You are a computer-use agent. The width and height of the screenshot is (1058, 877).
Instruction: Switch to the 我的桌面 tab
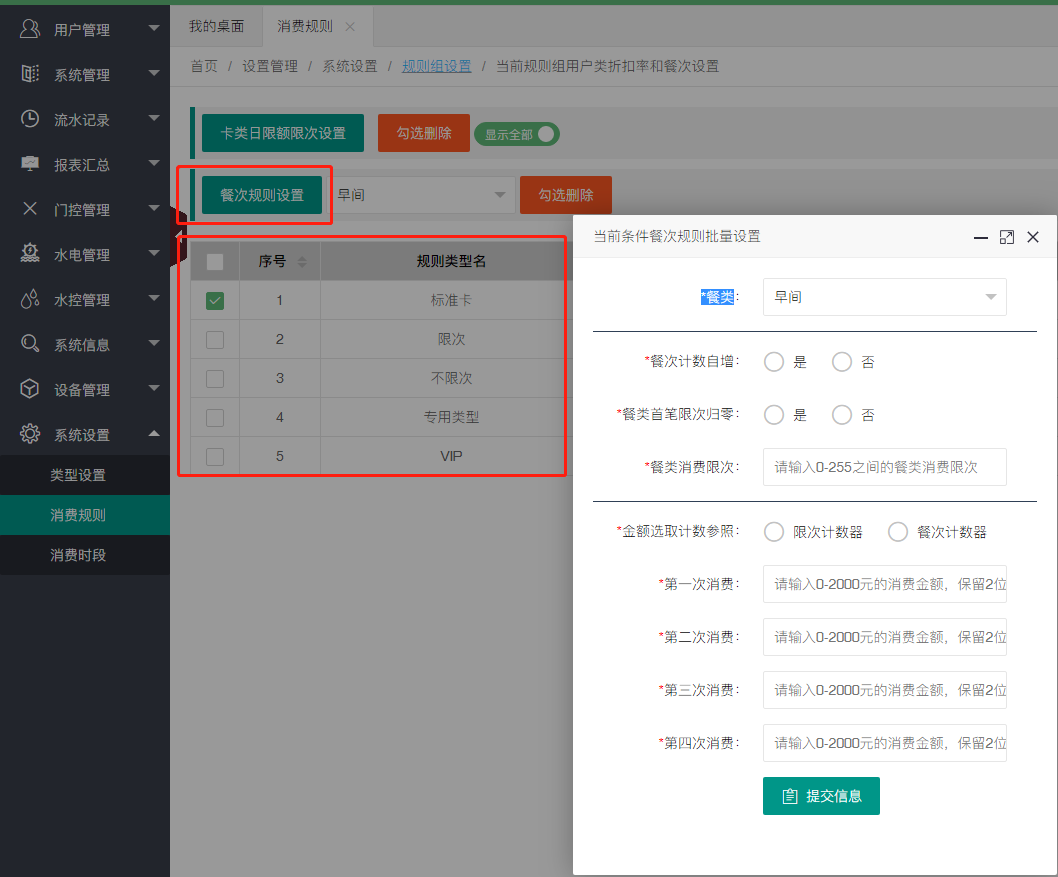point(216,27)
